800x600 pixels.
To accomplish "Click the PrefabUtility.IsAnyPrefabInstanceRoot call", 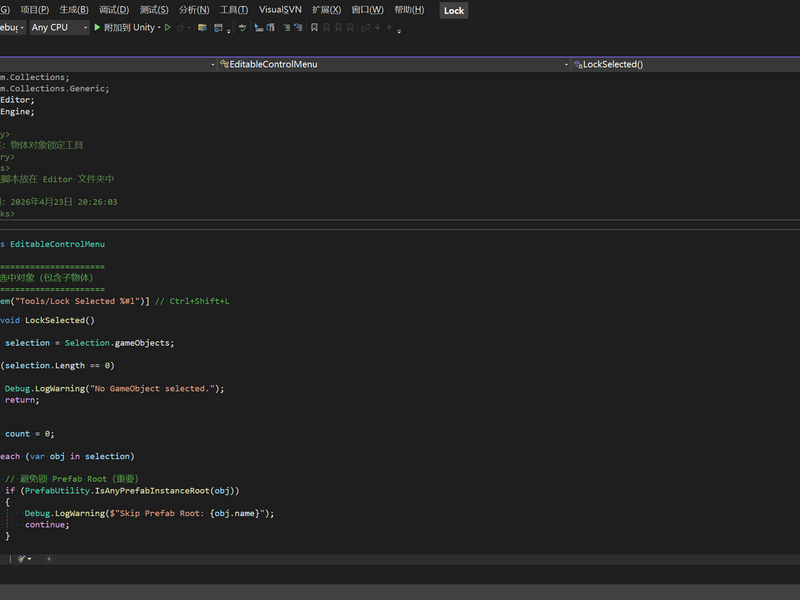I will point(130,491).
